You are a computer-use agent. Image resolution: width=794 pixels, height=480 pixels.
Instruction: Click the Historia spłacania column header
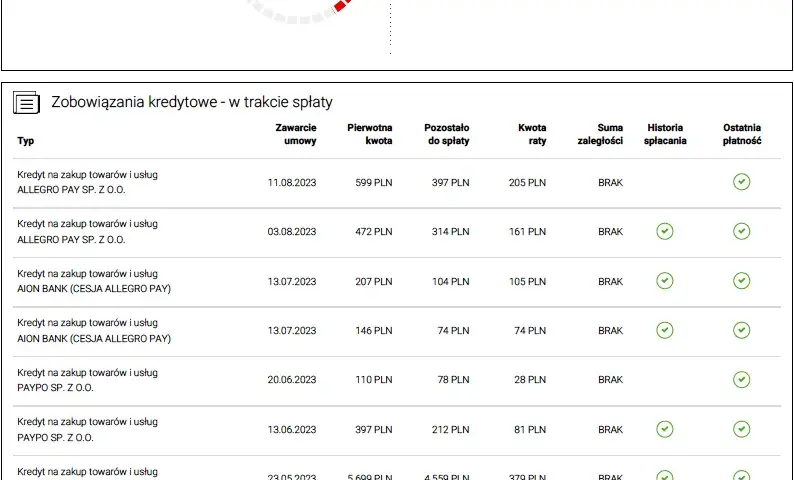665,134
